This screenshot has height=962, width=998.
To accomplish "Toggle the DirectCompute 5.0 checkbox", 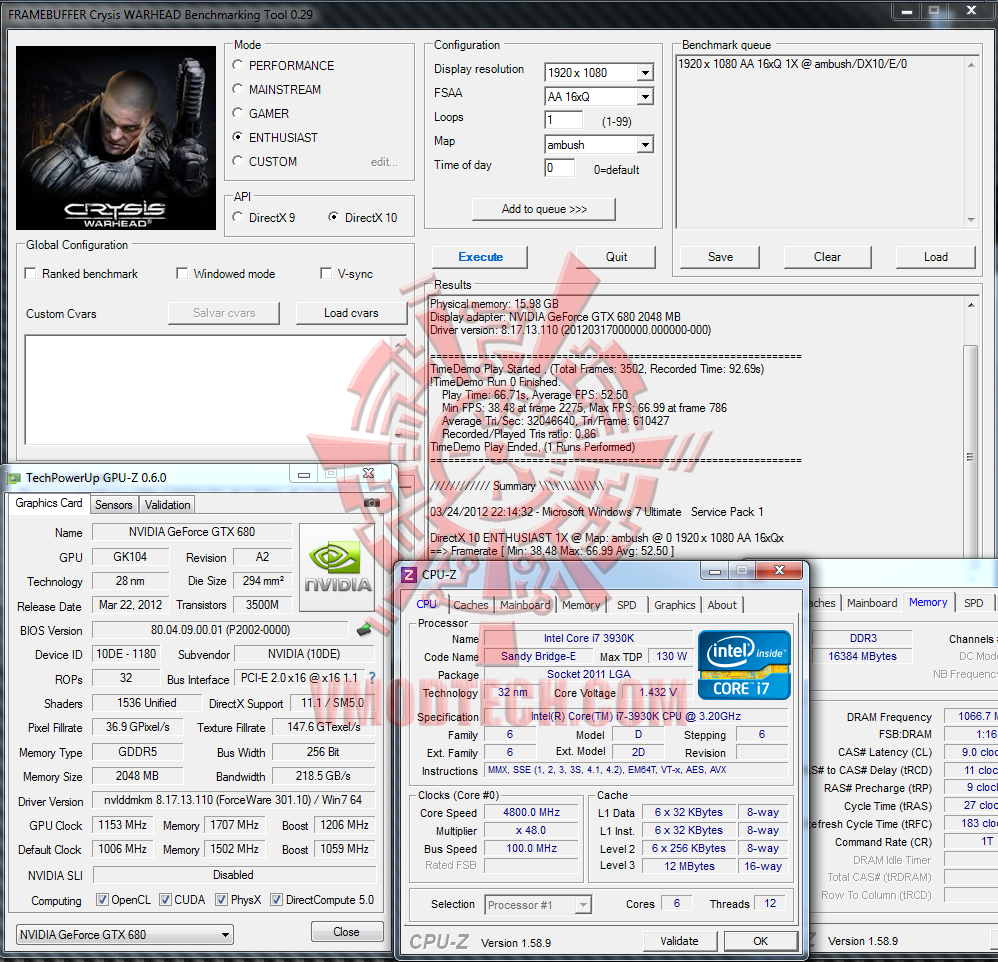I will pos(276,900).
